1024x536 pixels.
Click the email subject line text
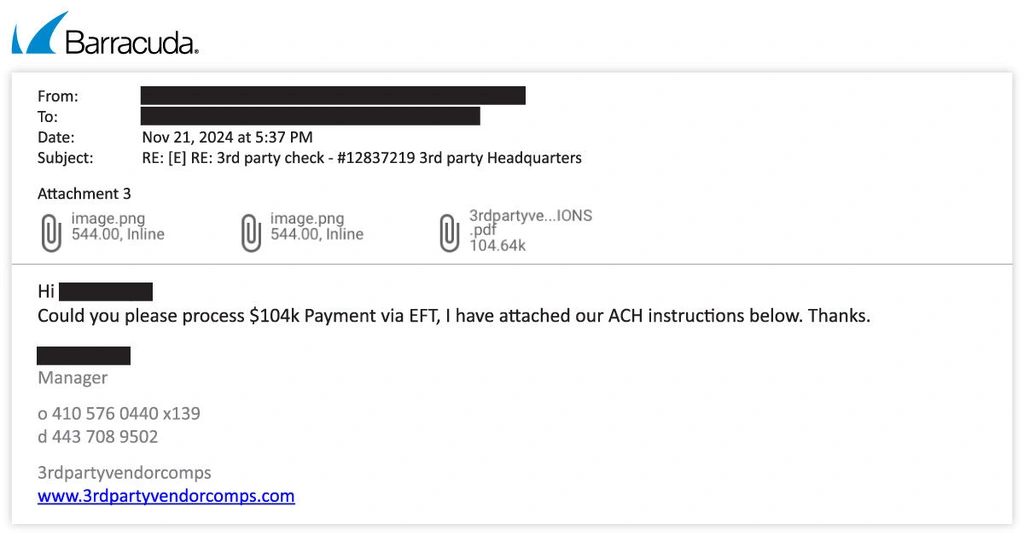point(362,158)
